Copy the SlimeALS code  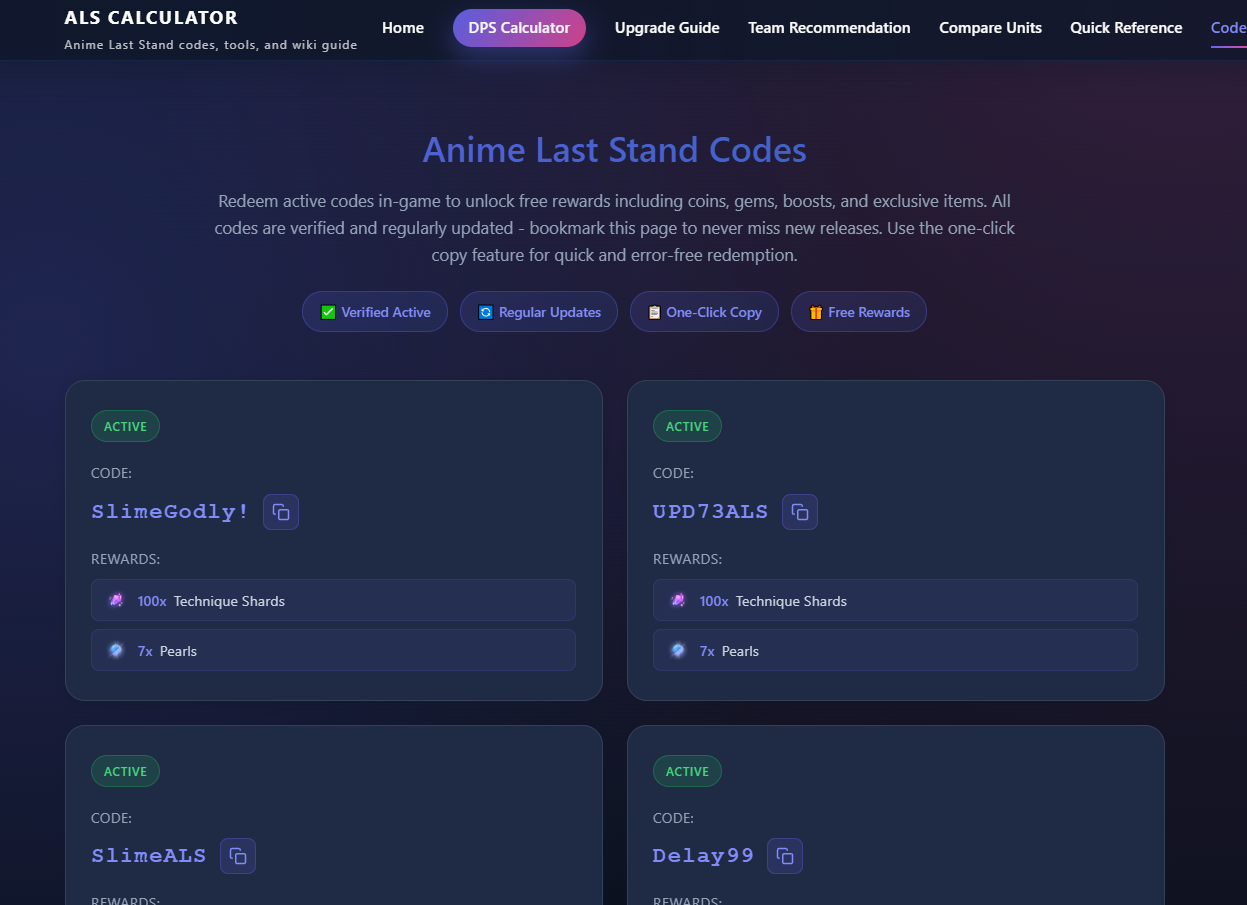[x=237, y=855]
